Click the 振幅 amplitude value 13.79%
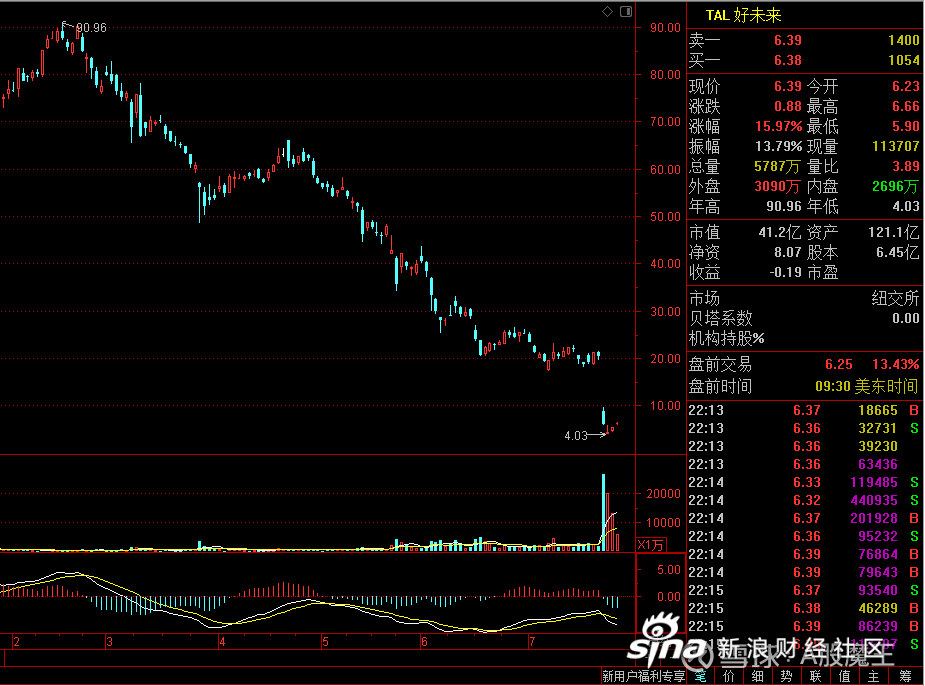Viewport: 925px width, 686px height. 779,146
